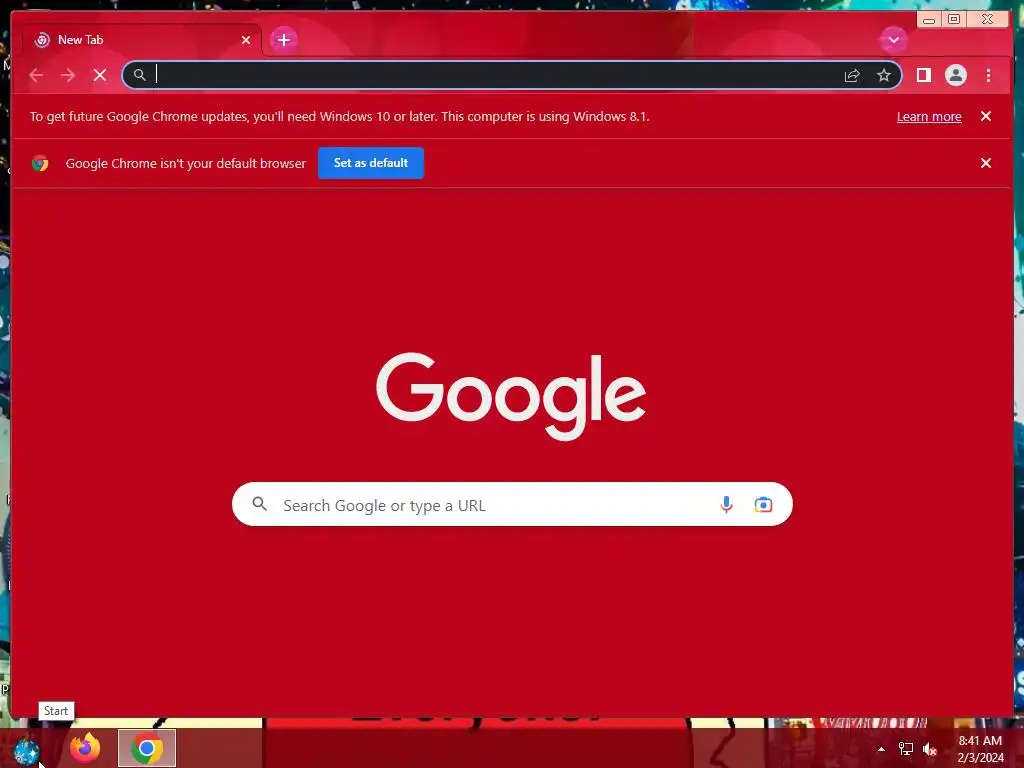Stop loading the page

(100, 75)
